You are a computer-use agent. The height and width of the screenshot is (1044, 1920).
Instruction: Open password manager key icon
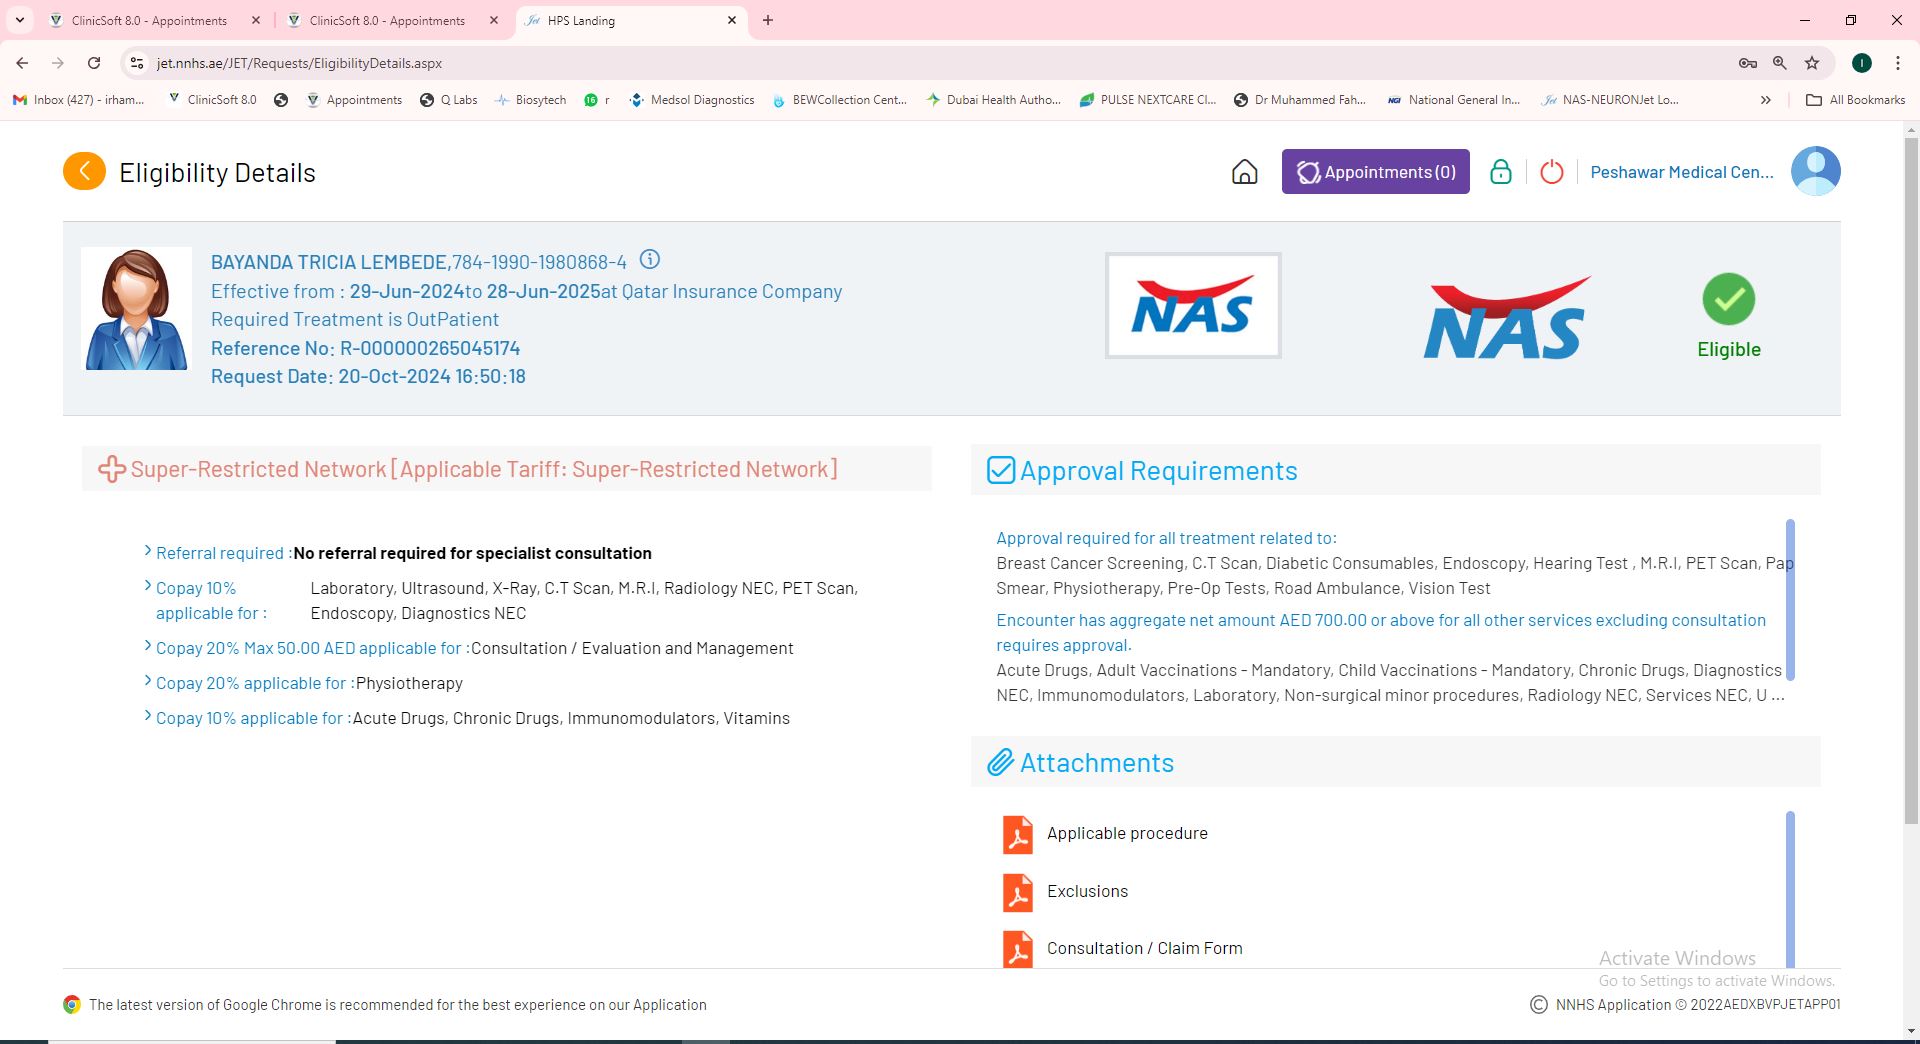coord(1748,63)
